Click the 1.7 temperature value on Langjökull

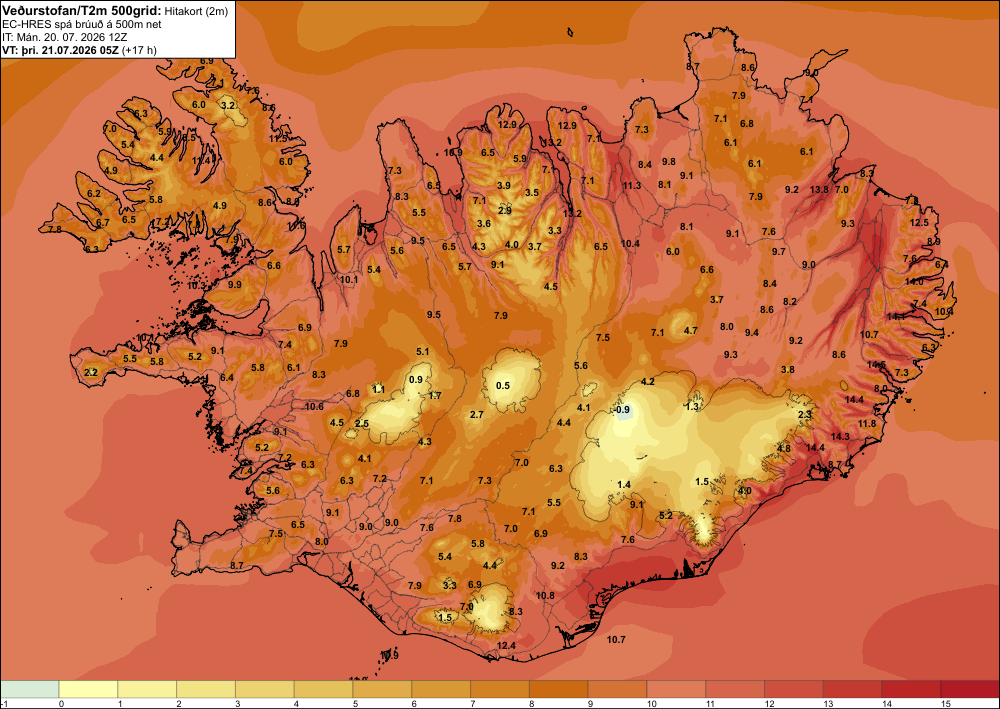[435, 395]
